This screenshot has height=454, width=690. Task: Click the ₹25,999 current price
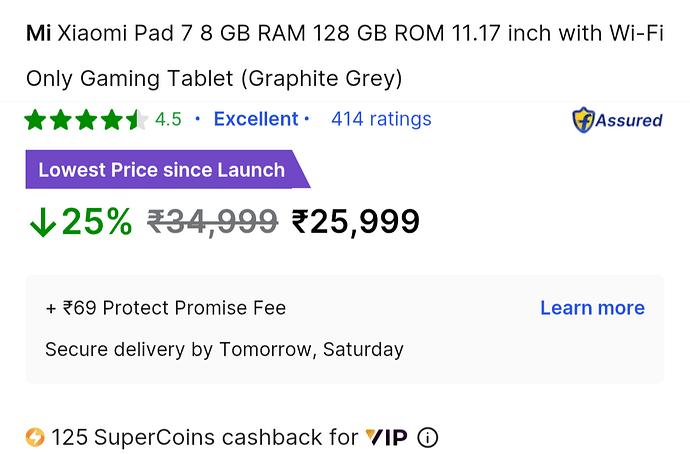[x=356, y=222]
